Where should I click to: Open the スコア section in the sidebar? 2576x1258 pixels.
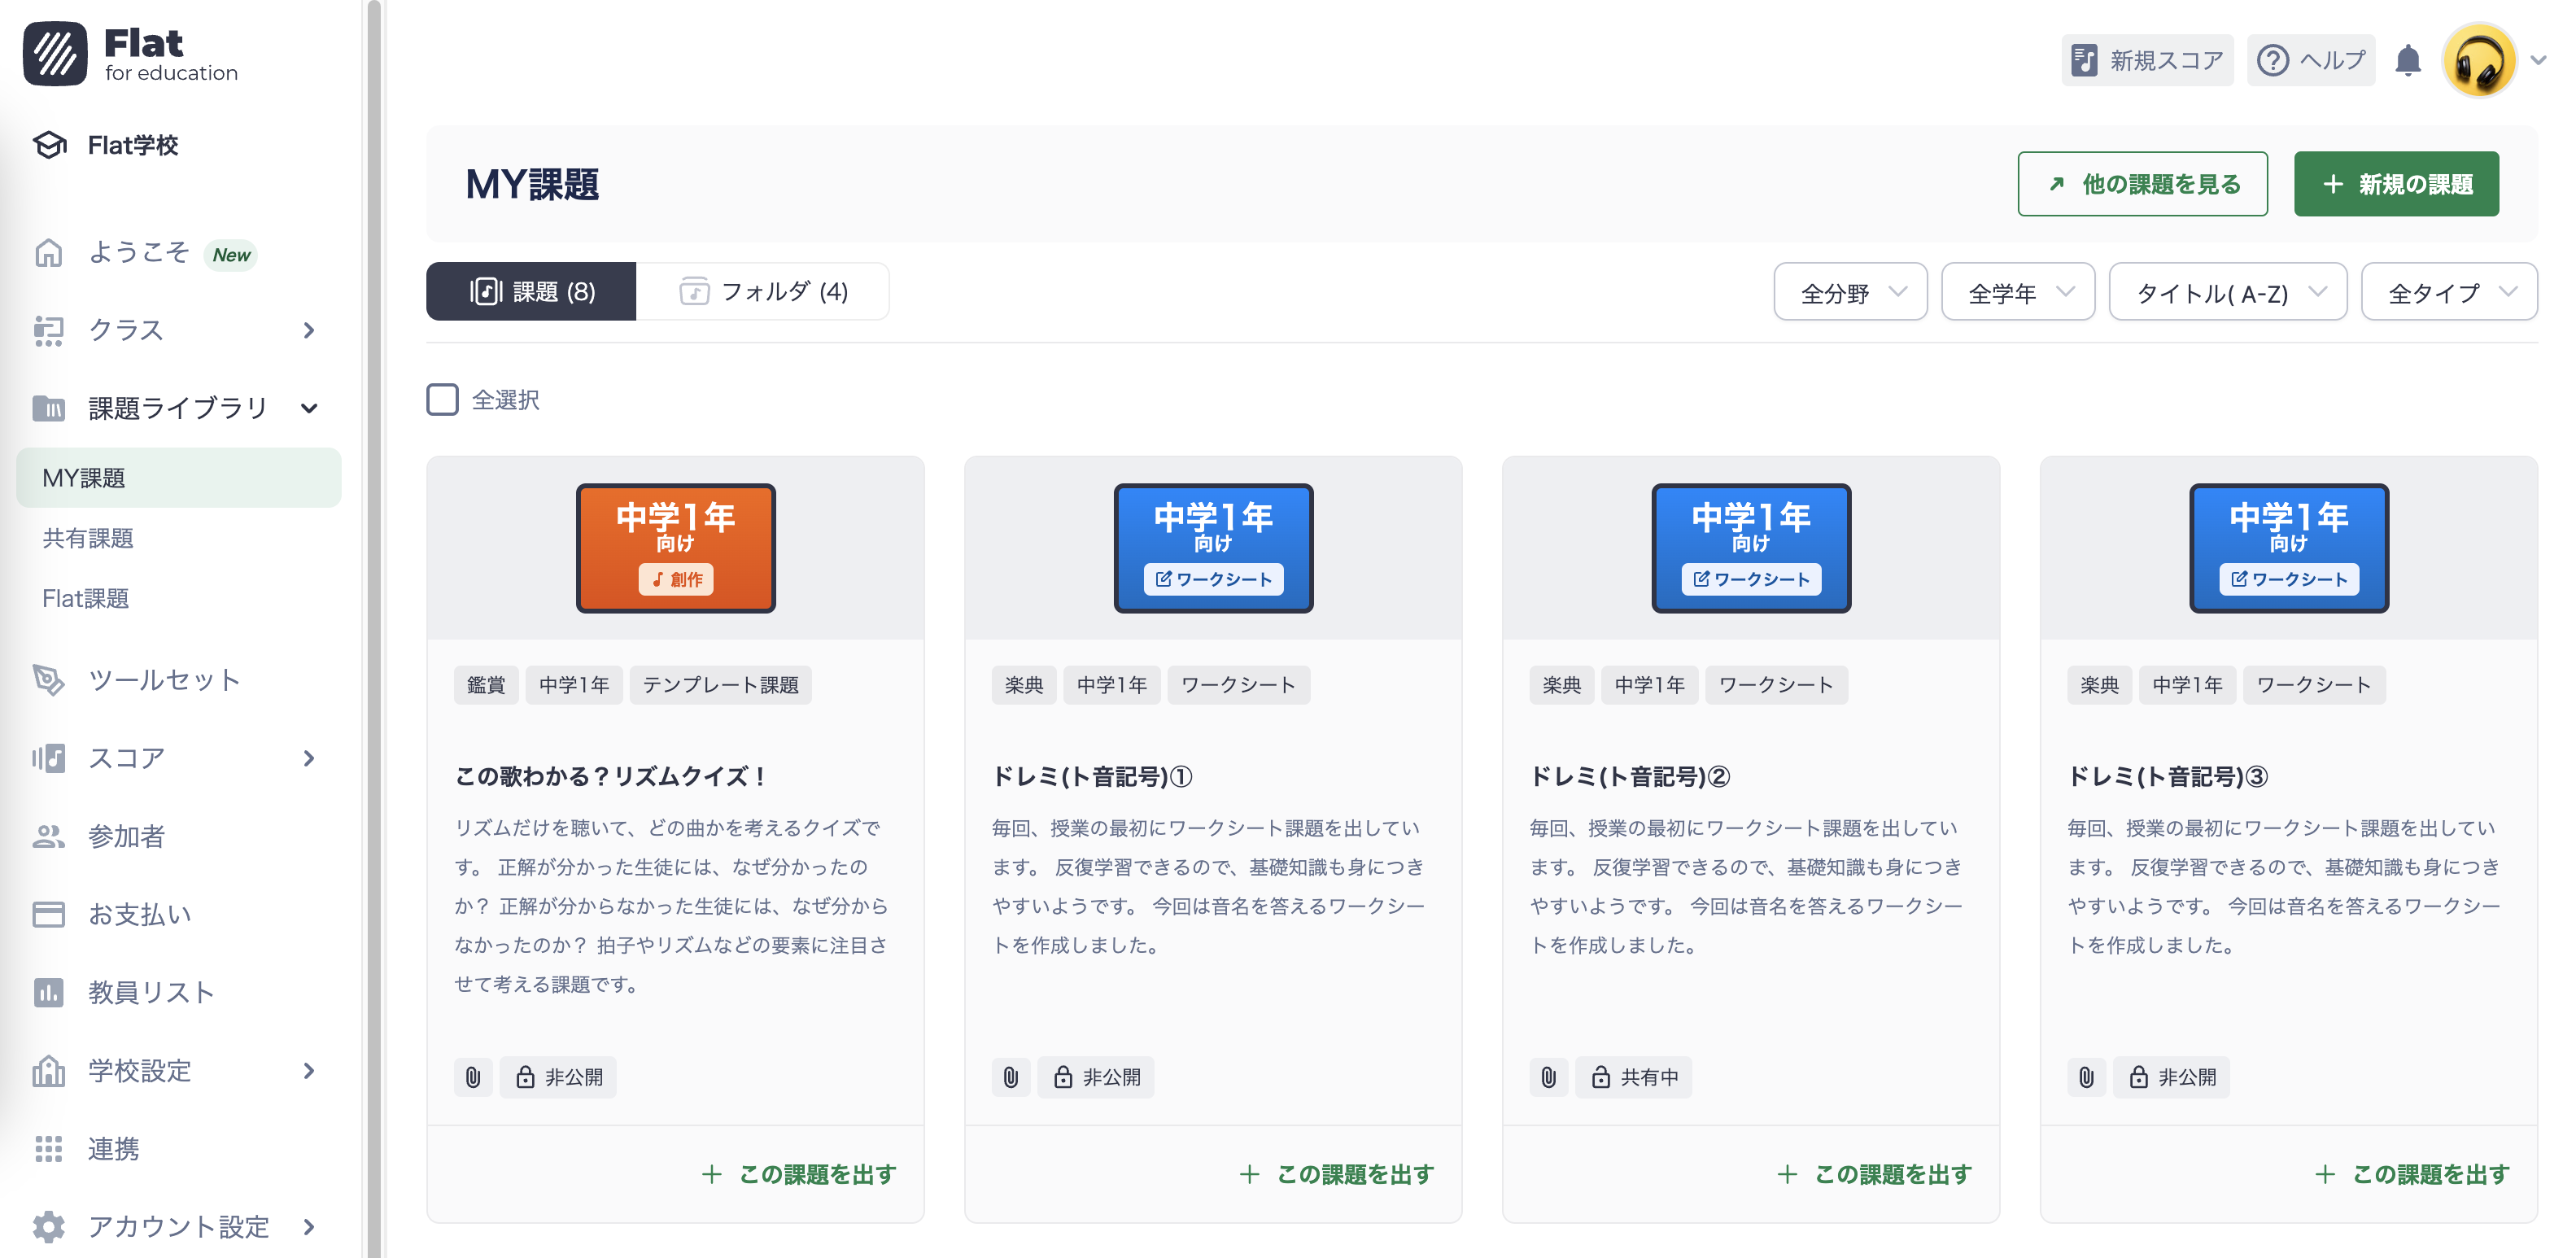click(x=126, y=757)
